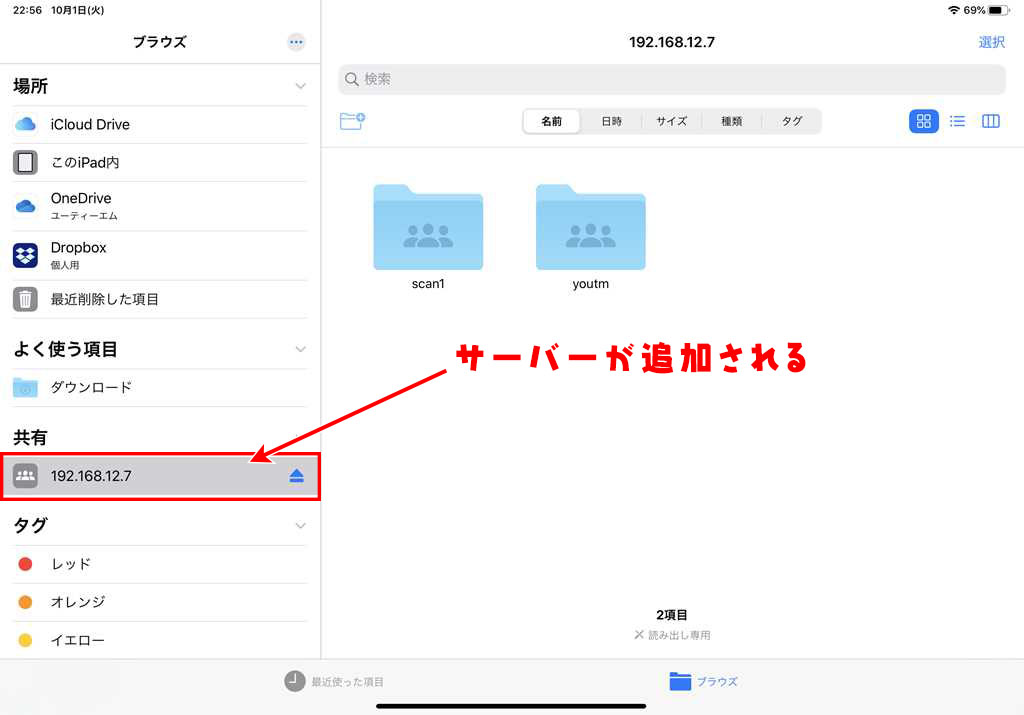Eject the 192.168.12.7 server
Screen dimensions: 1024x715
(296, 476)
